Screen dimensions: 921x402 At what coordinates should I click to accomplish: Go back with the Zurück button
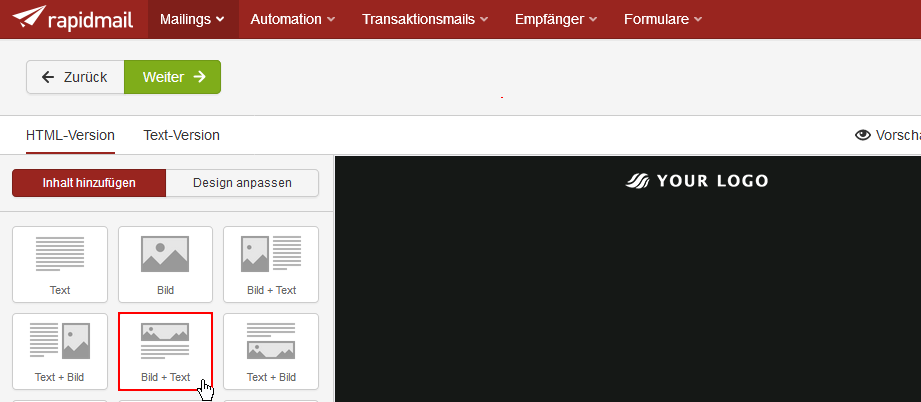(75, 77)
